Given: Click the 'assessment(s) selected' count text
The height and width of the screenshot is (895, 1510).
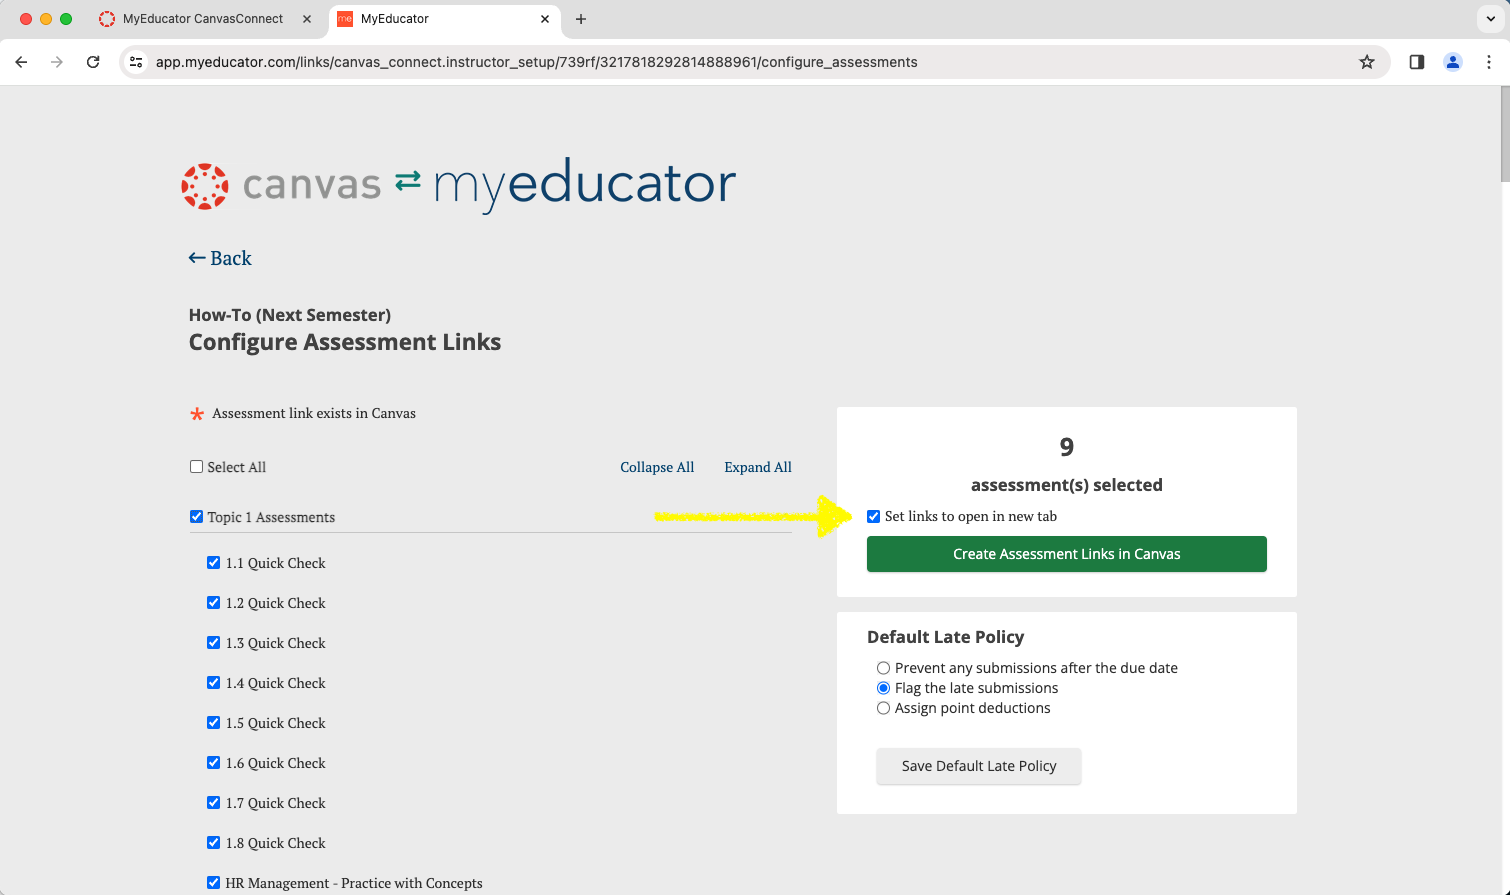Looking at the screenshot, I should click(x=1067, y=485).
